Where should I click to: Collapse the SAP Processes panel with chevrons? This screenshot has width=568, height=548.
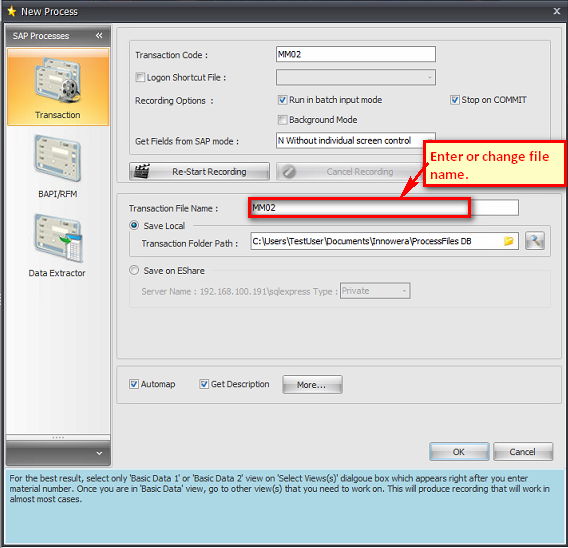click(99, 35)
